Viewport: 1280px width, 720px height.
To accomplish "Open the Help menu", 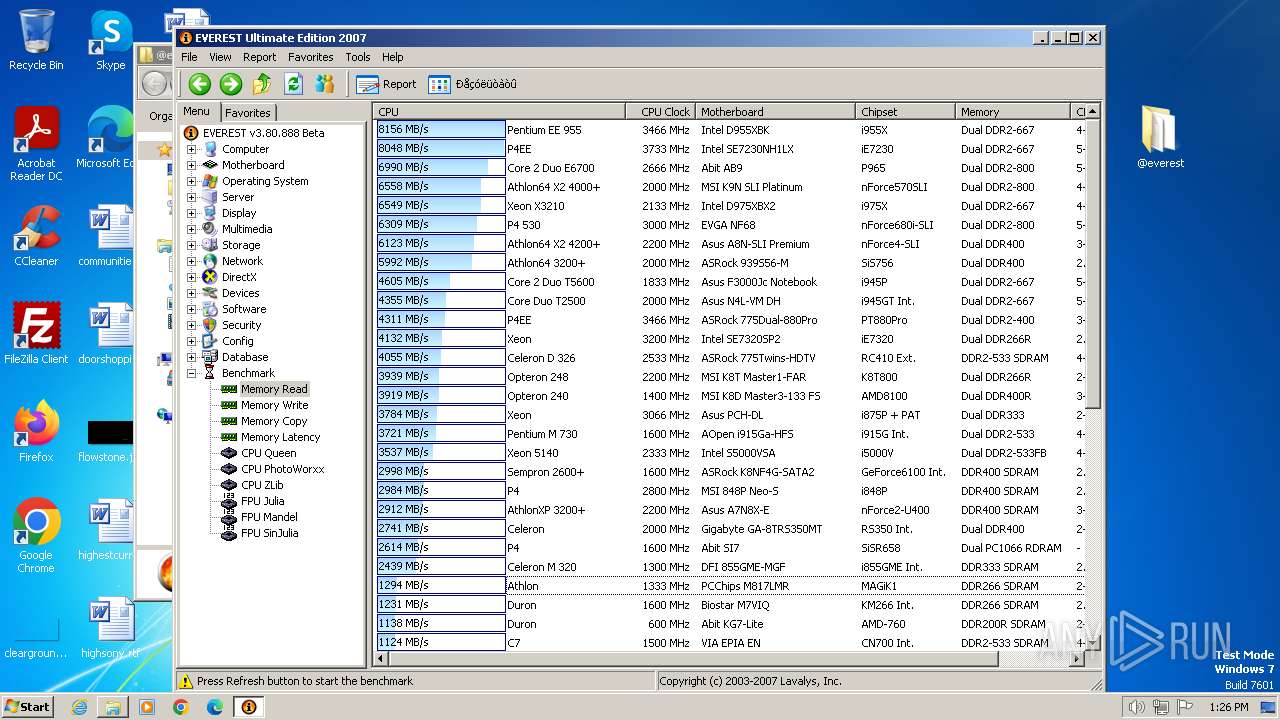I will [393, 57].
